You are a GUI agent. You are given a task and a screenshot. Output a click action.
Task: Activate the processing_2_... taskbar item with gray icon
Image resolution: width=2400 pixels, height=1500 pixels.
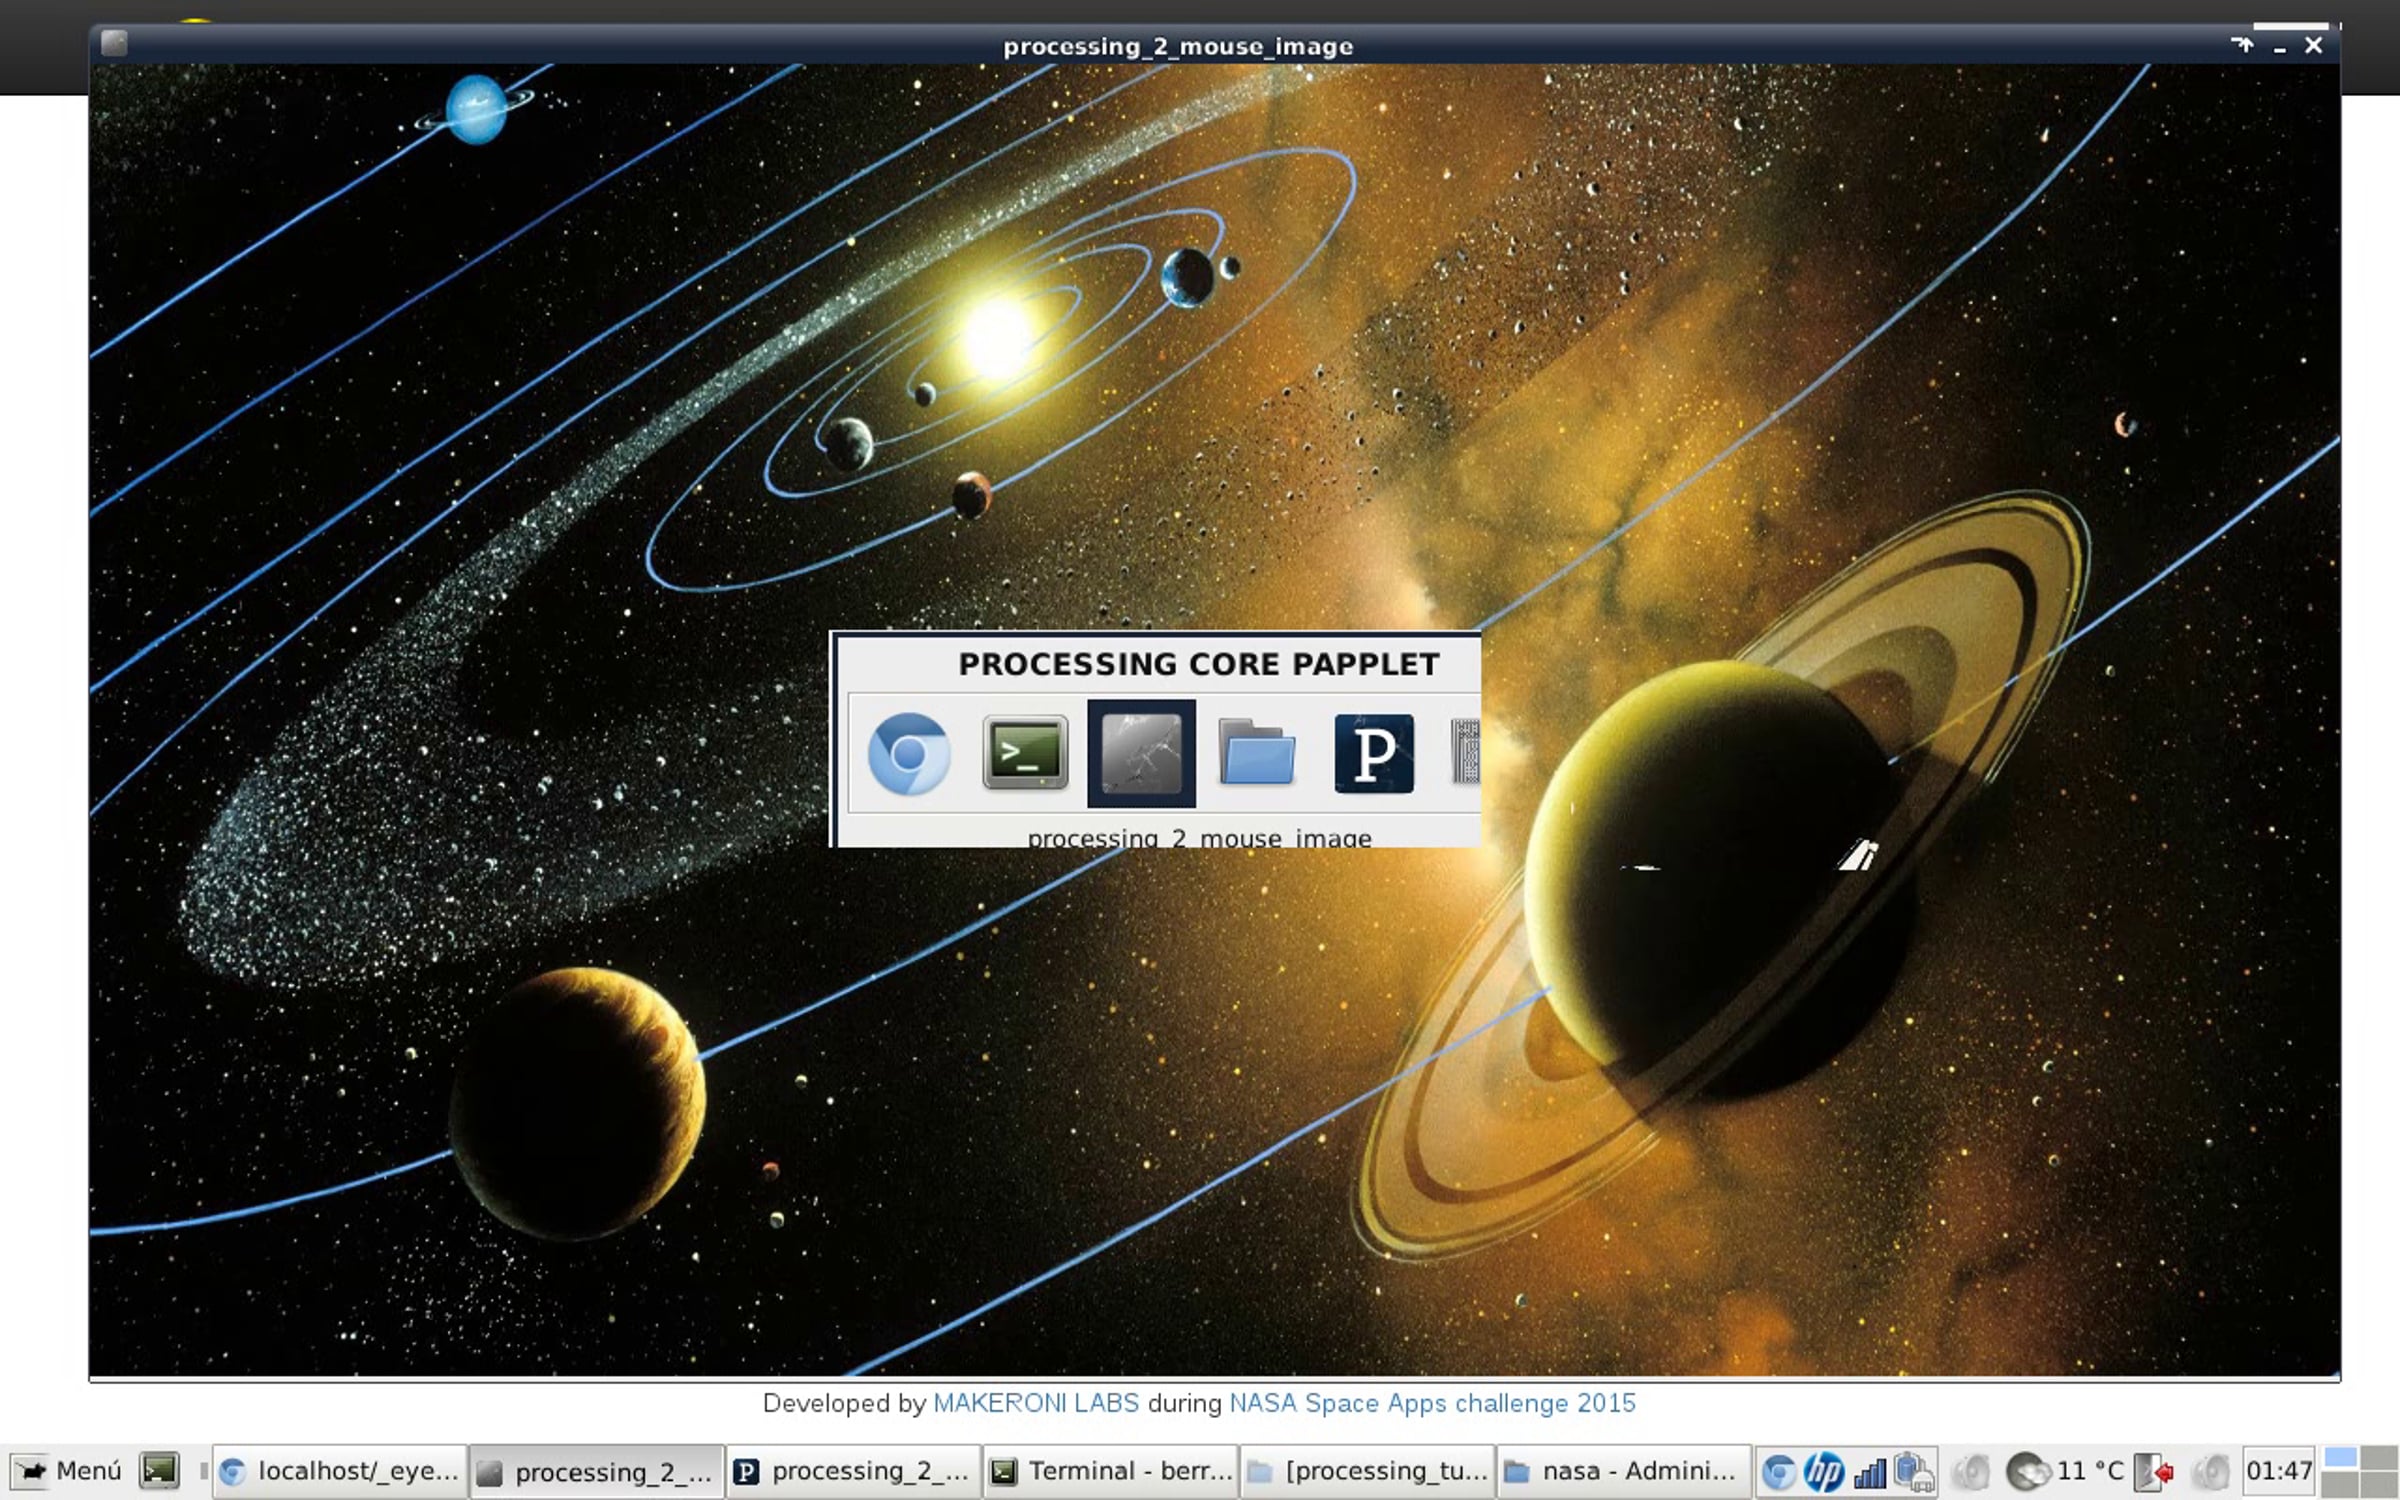[597, 1471]
